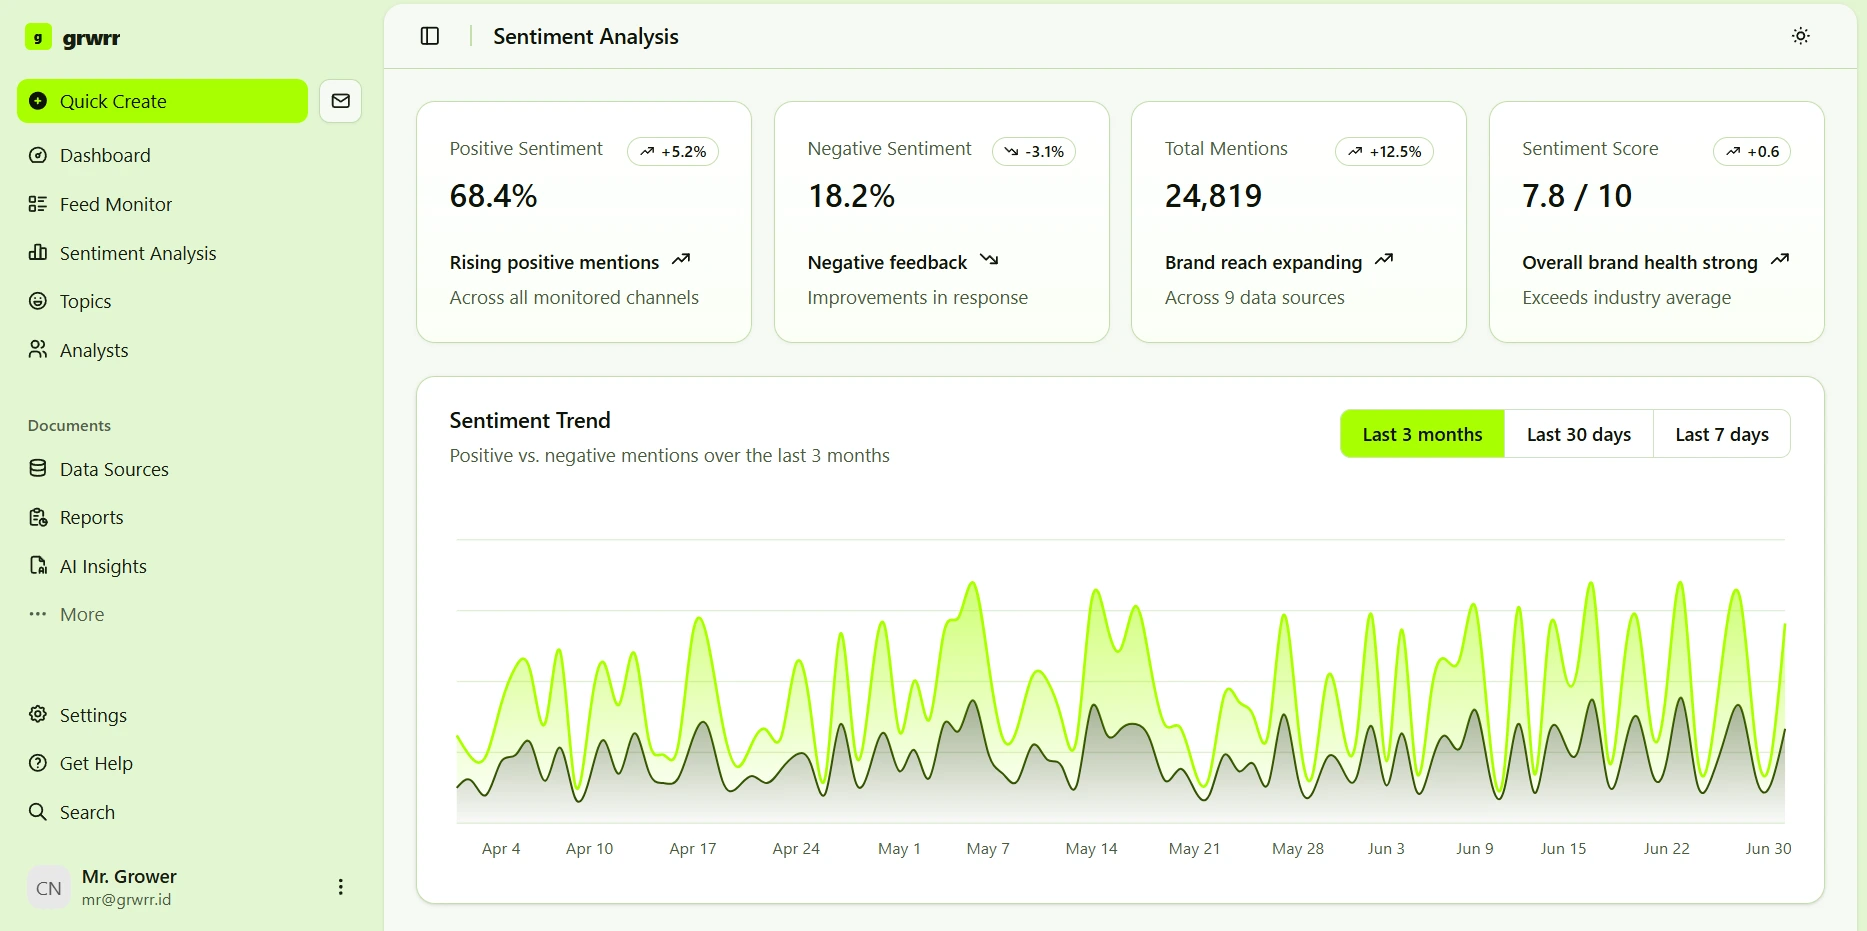The height and width of the screenshot is (931, 1867).
Task: Toggle the sidebar panel icon
Action: (430, 36)
